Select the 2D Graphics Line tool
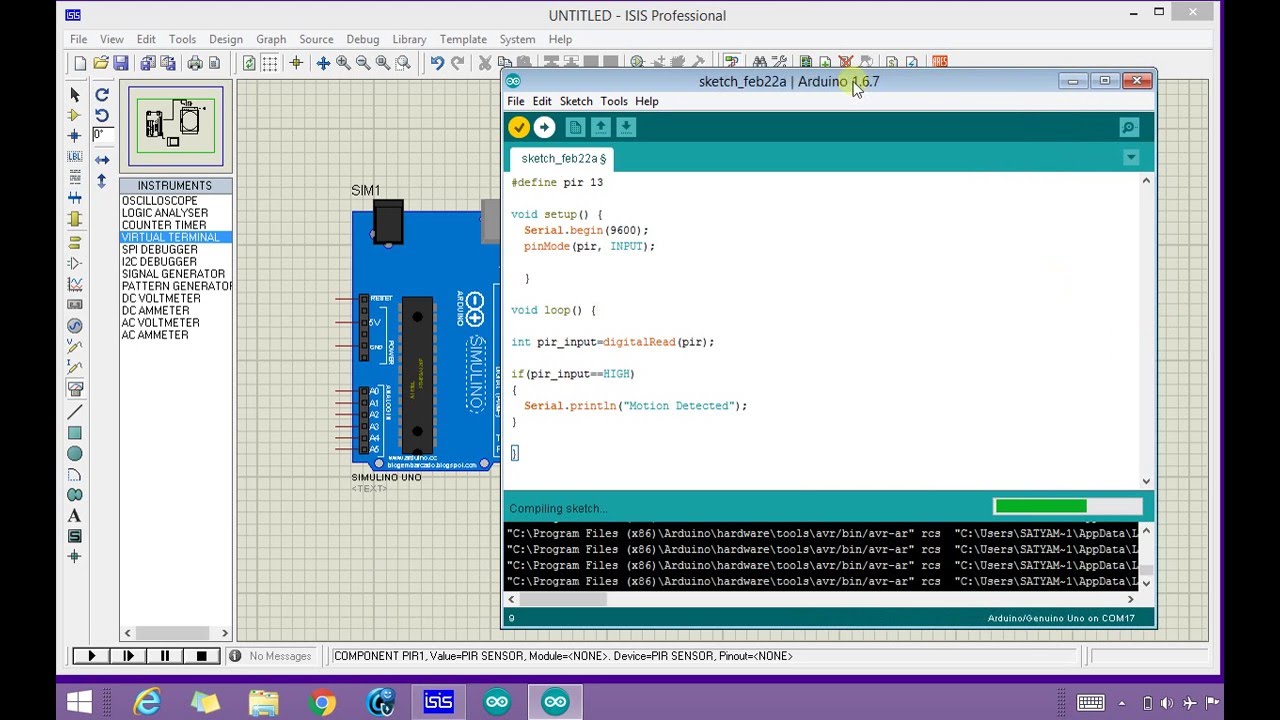Image resolution: width=1280 pixels, height=720 pixels. pos(75,412)
